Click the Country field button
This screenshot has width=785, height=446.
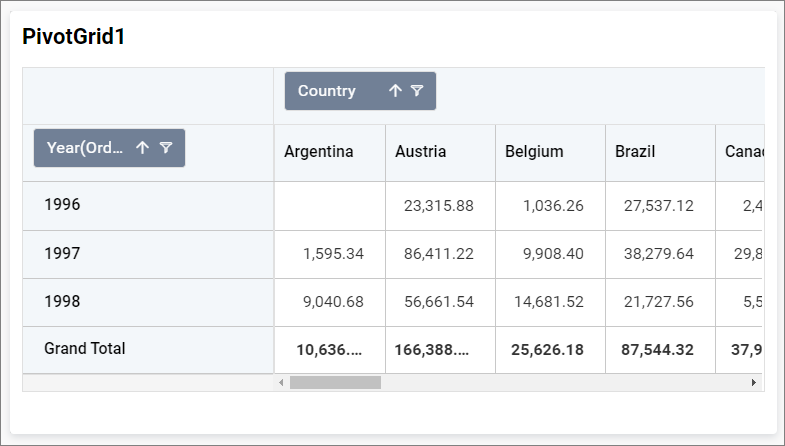(x=328, y=91)
